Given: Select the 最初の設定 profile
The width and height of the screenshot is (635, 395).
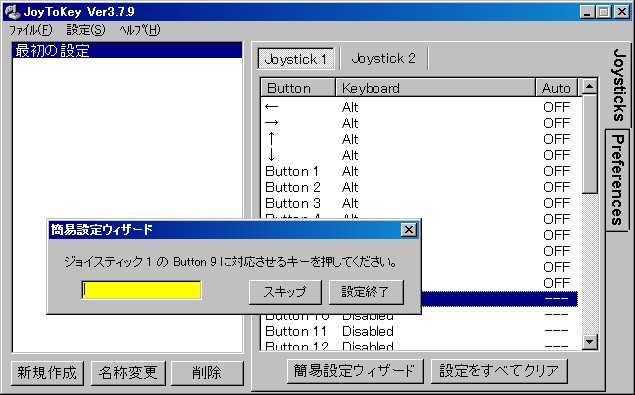Looking at the screenshot, I should click(127, 51).
